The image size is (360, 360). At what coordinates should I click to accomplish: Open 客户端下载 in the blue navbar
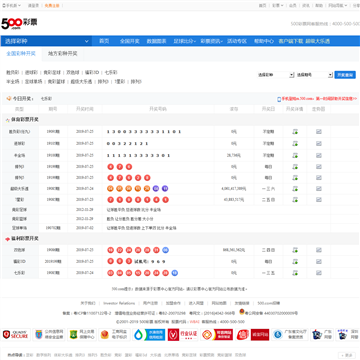pos(291,41)
